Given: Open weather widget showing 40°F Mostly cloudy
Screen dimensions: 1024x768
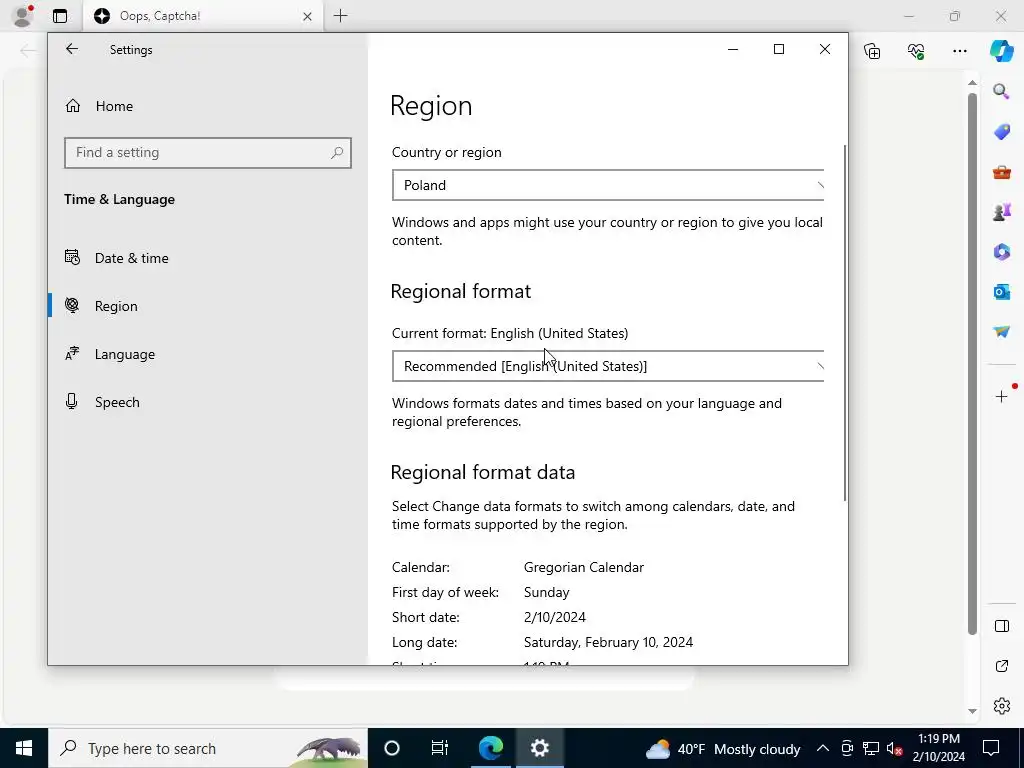Looking at the screenshot, I should click(x=722, y=749).
